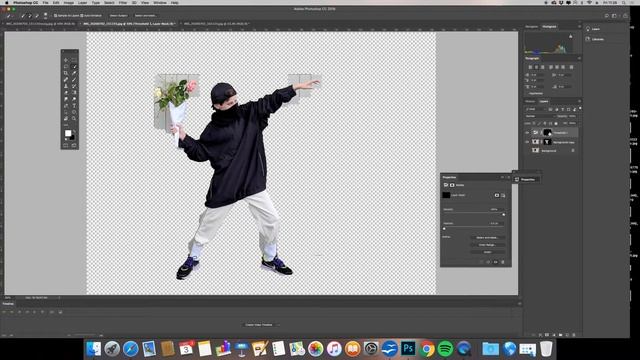Open the Histogram panel menu
640x360 pixels.
click(580, 27)
